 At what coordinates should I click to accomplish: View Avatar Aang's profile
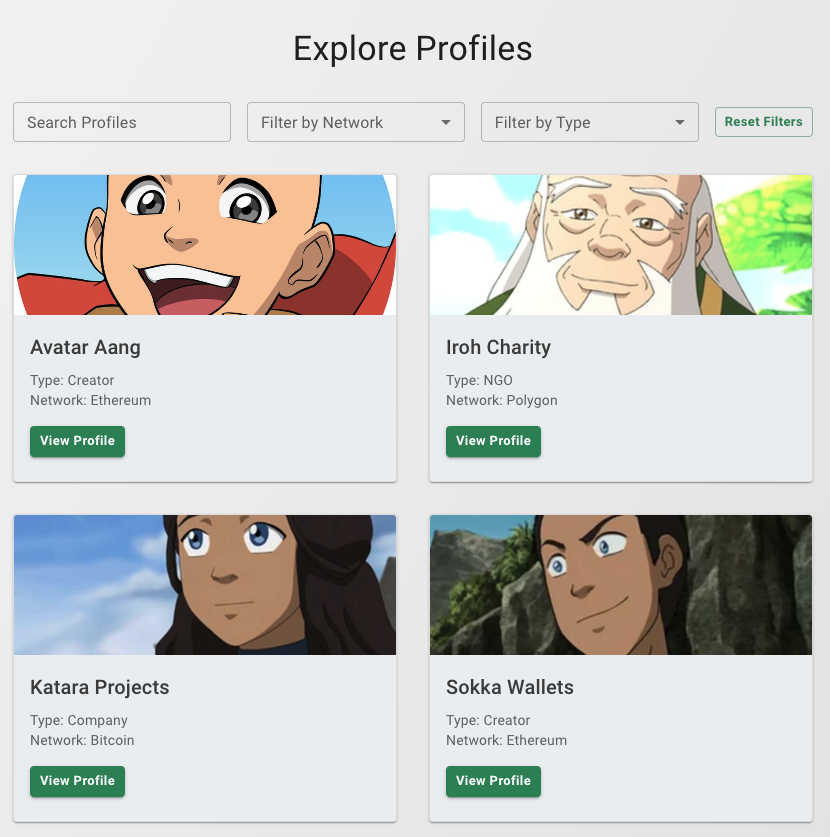[77, 441]
